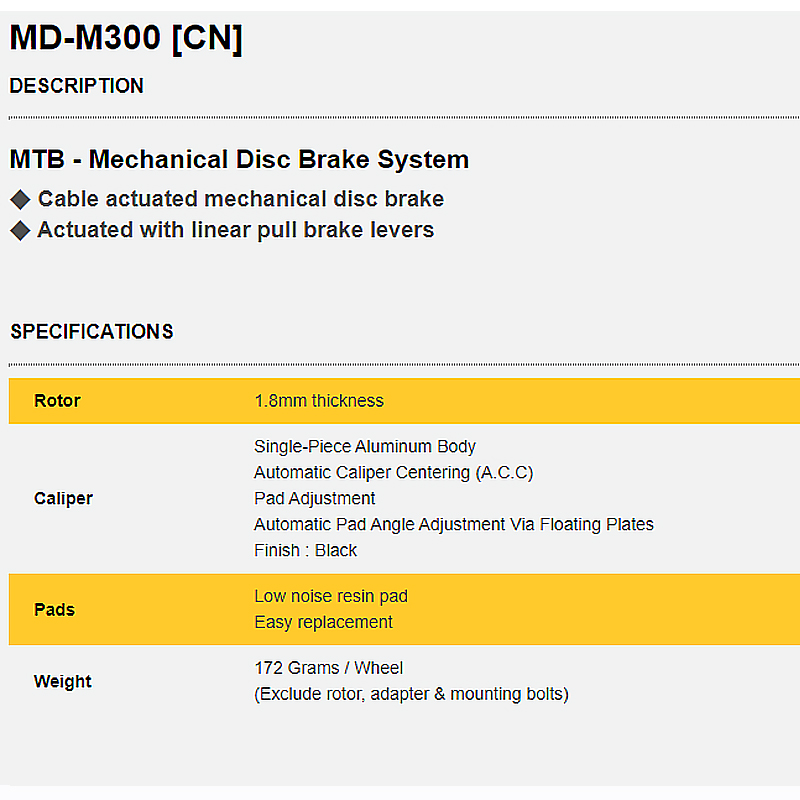Click "Single-Piece Aluminum Body" text

(x=365, y=446)
